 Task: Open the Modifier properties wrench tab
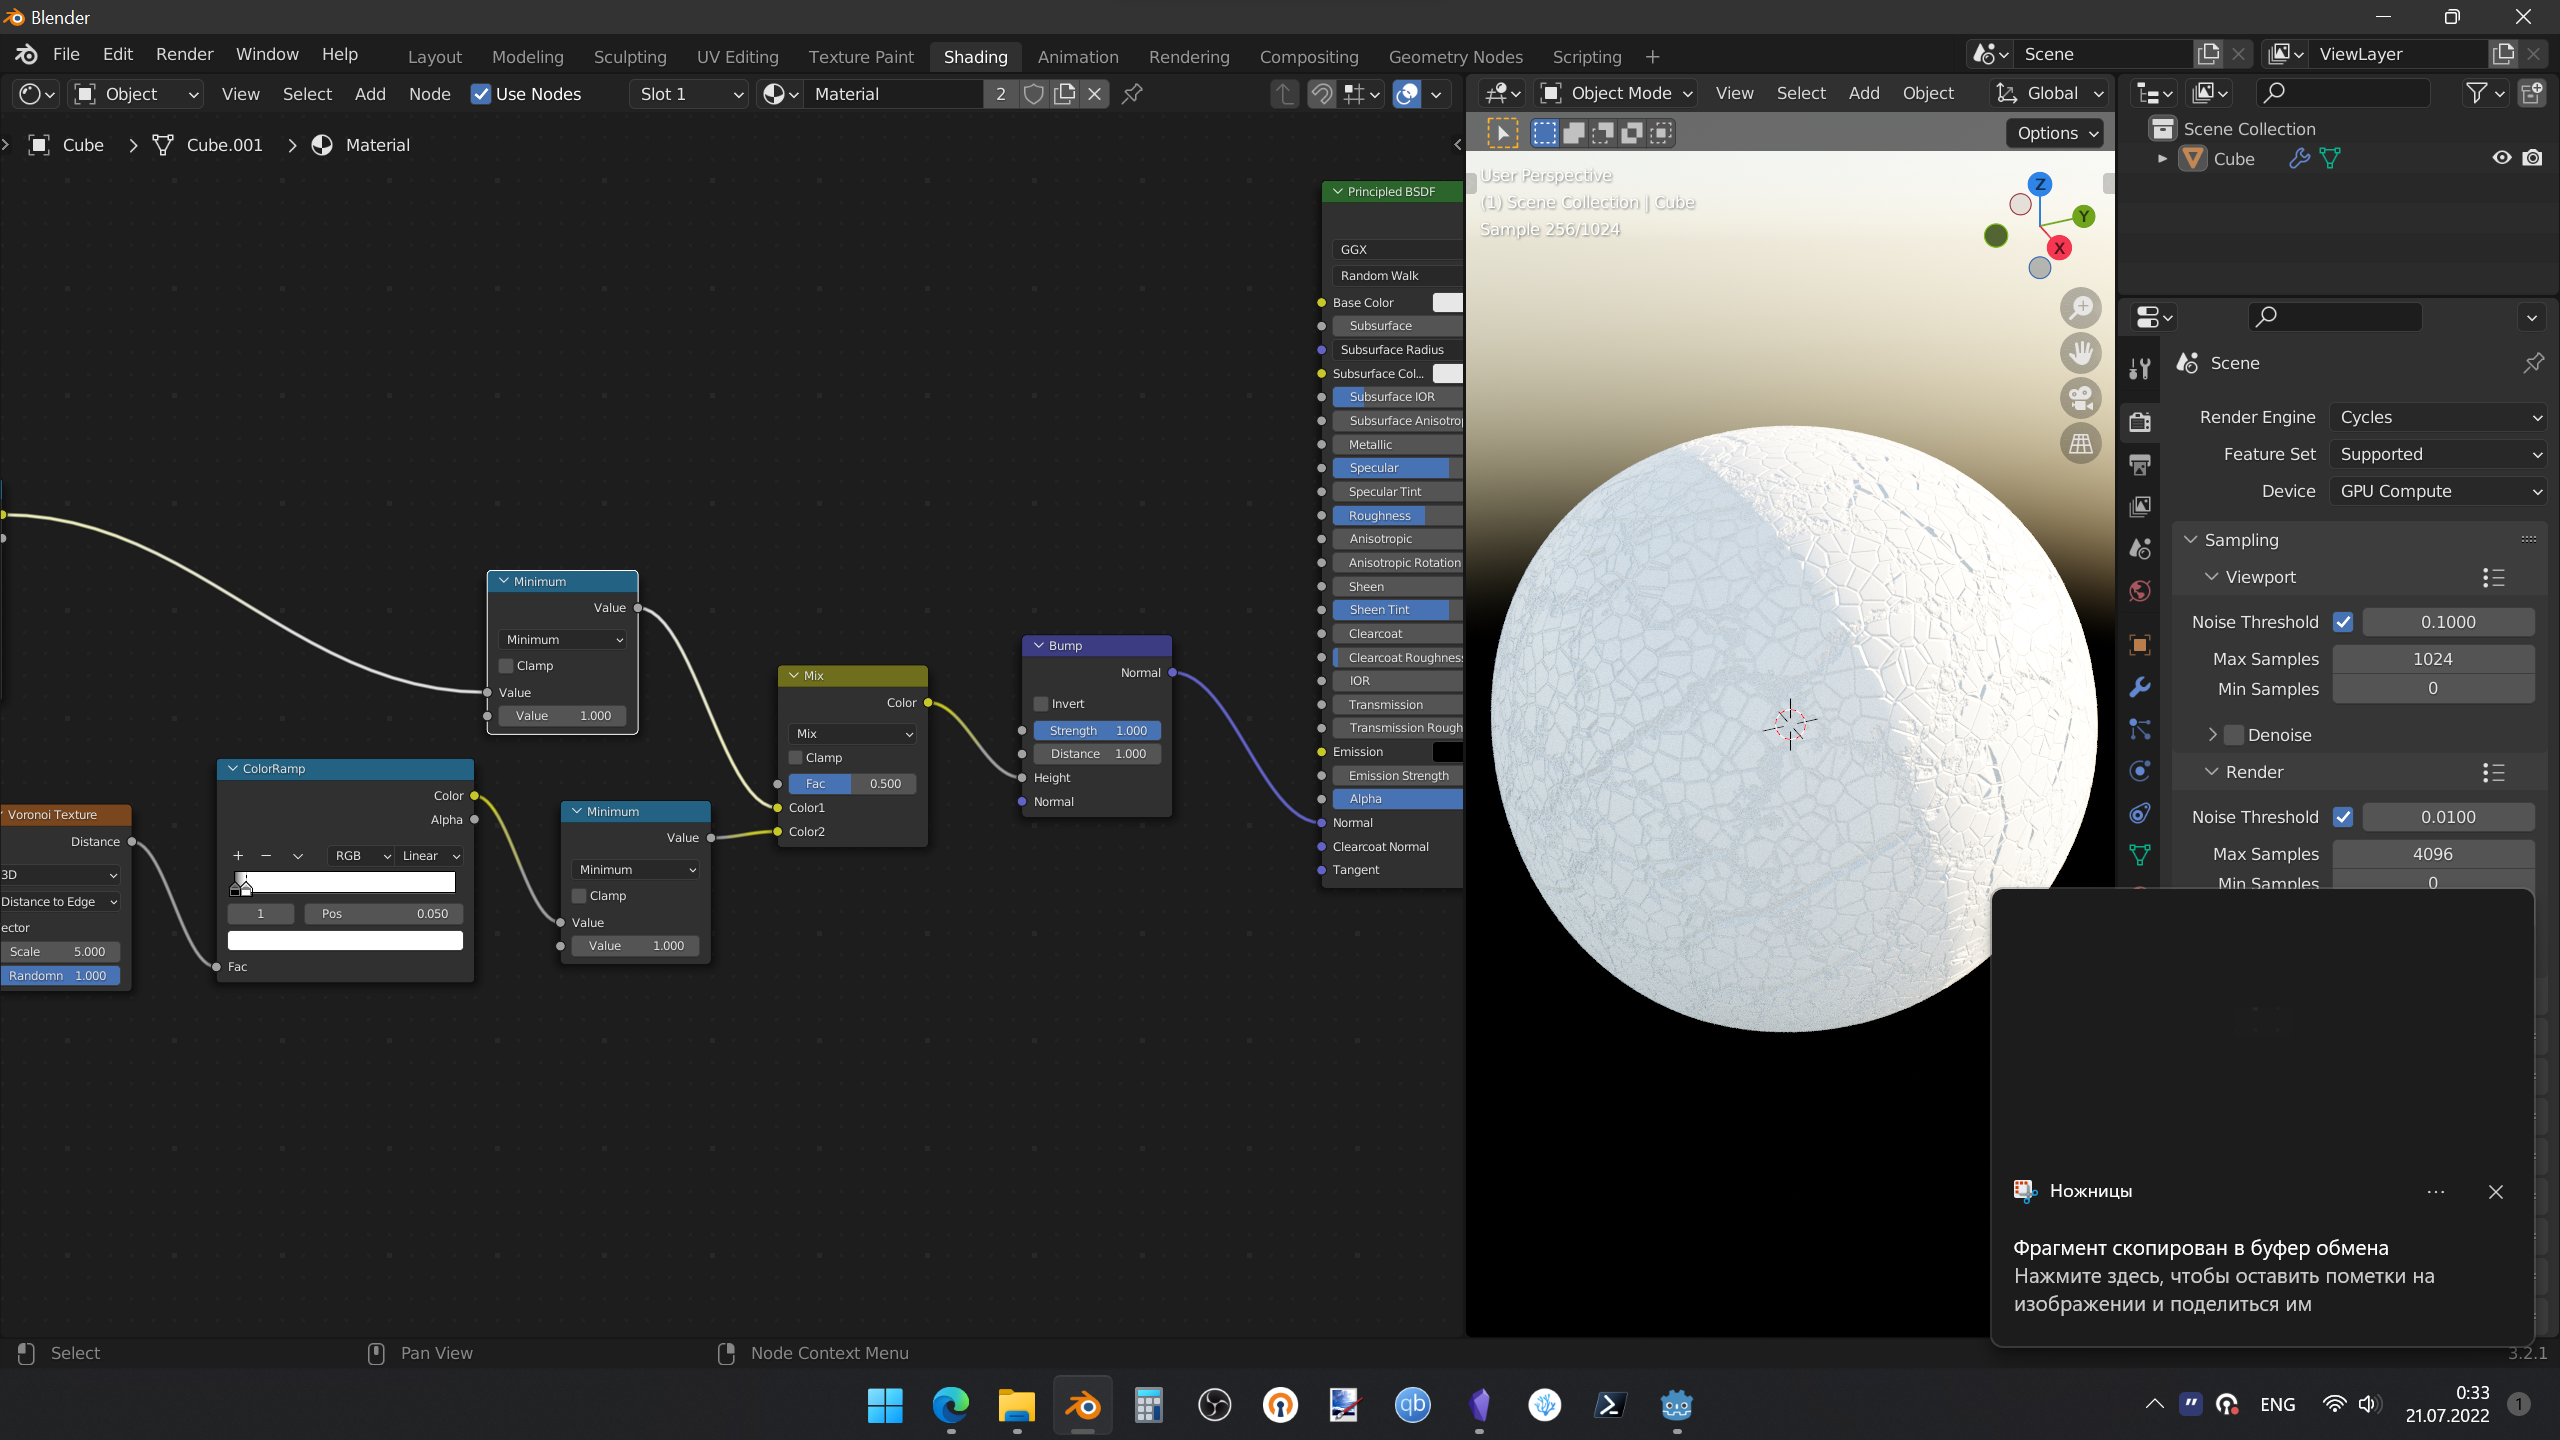pyautogui.click(x=2140, y=688)
